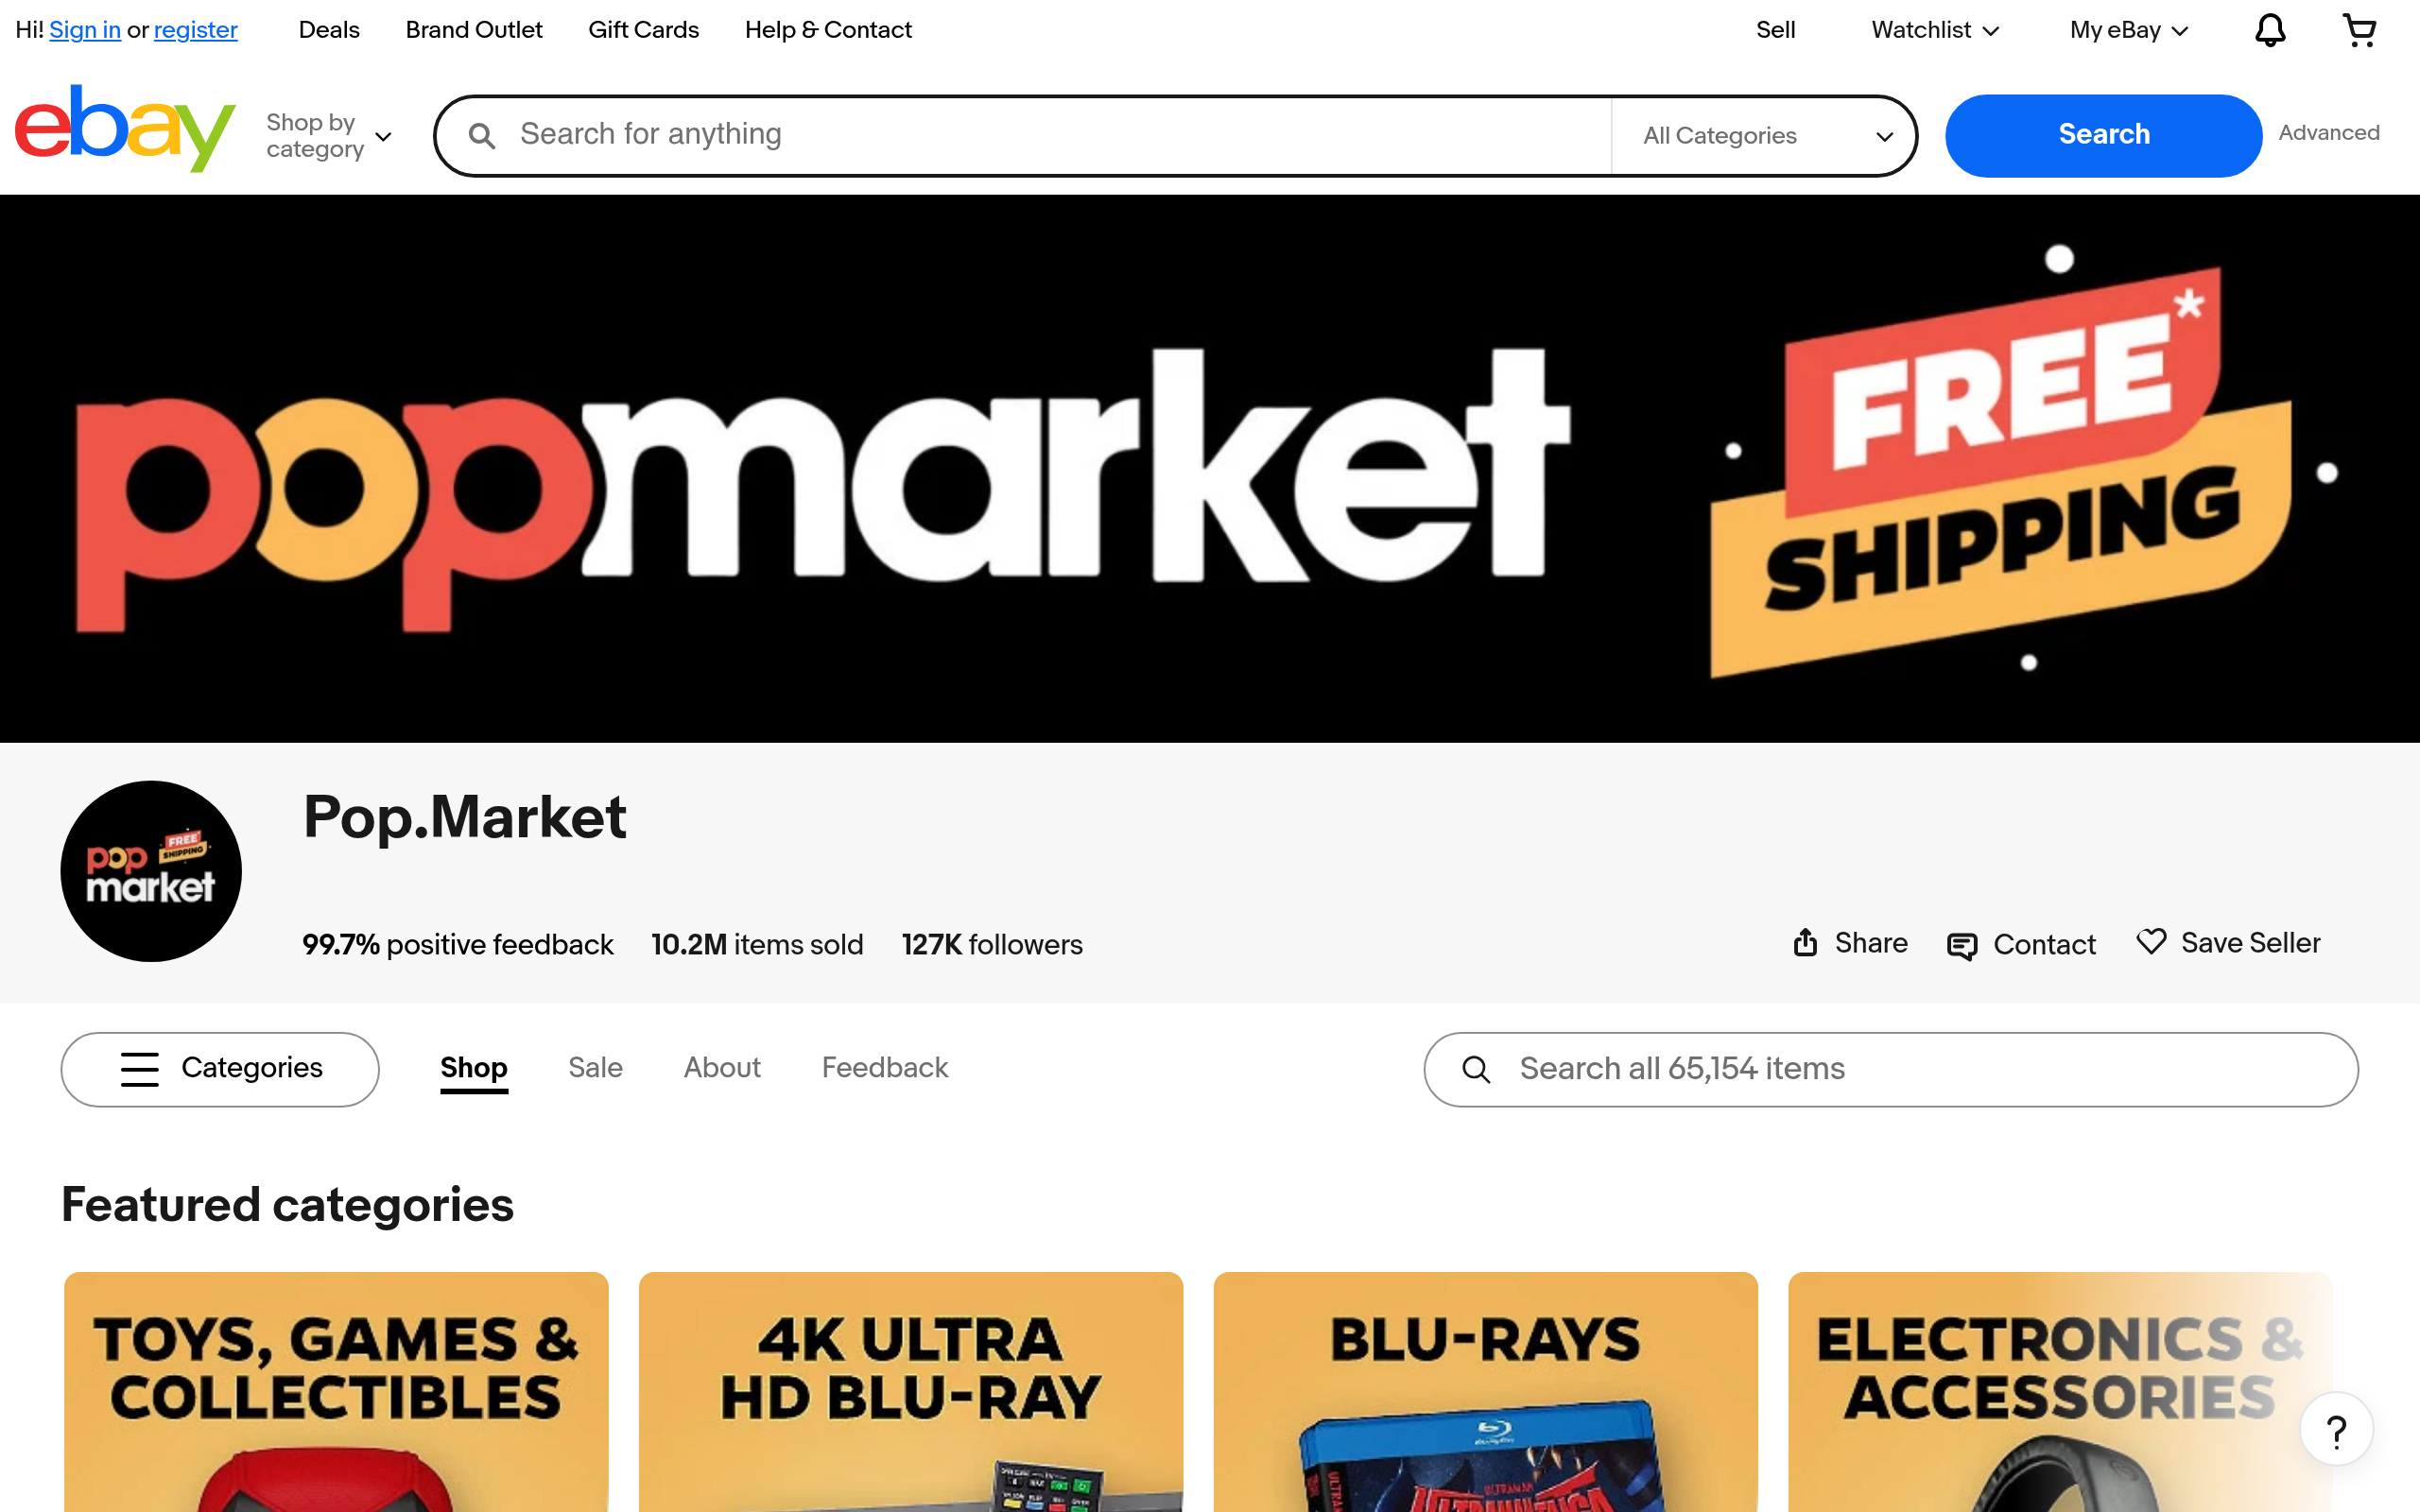
Task: Switch to the Sale tab
Action: pyautogui.click(x=595, y=1068)
